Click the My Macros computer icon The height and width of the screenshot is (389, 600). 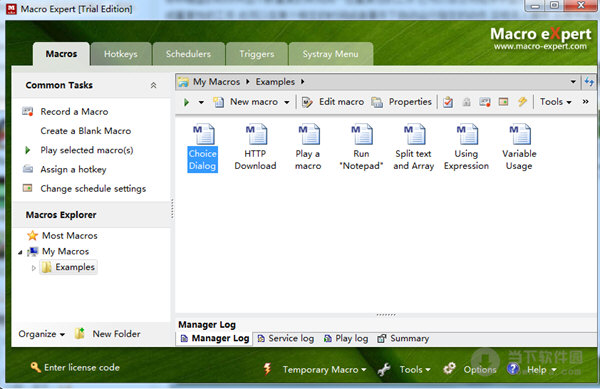click(x=33, y=251)
